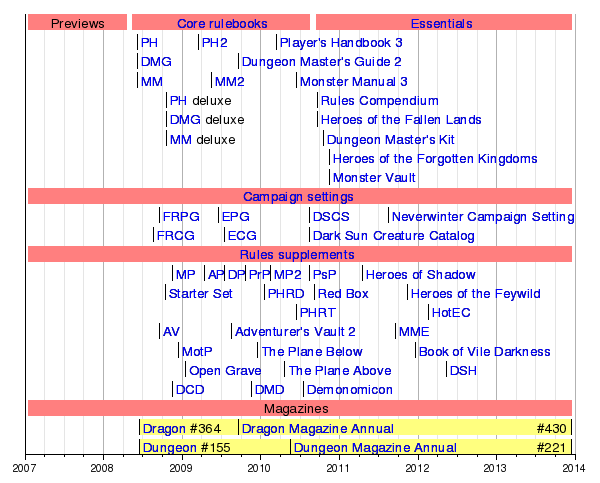This screenshot has width=600, height=483.
Task: Click the Monster Manual 3 link
Action: pos(354,82)
